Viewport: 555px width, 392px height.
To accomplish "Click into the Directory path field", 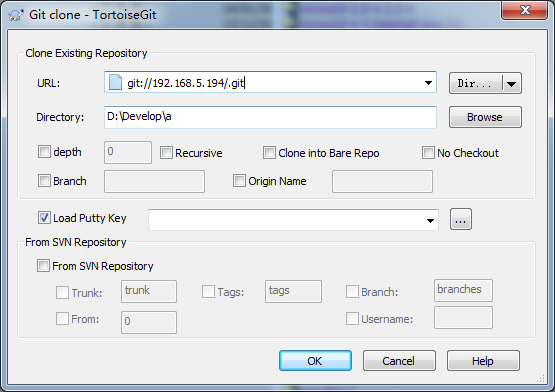I will point(270,117).
